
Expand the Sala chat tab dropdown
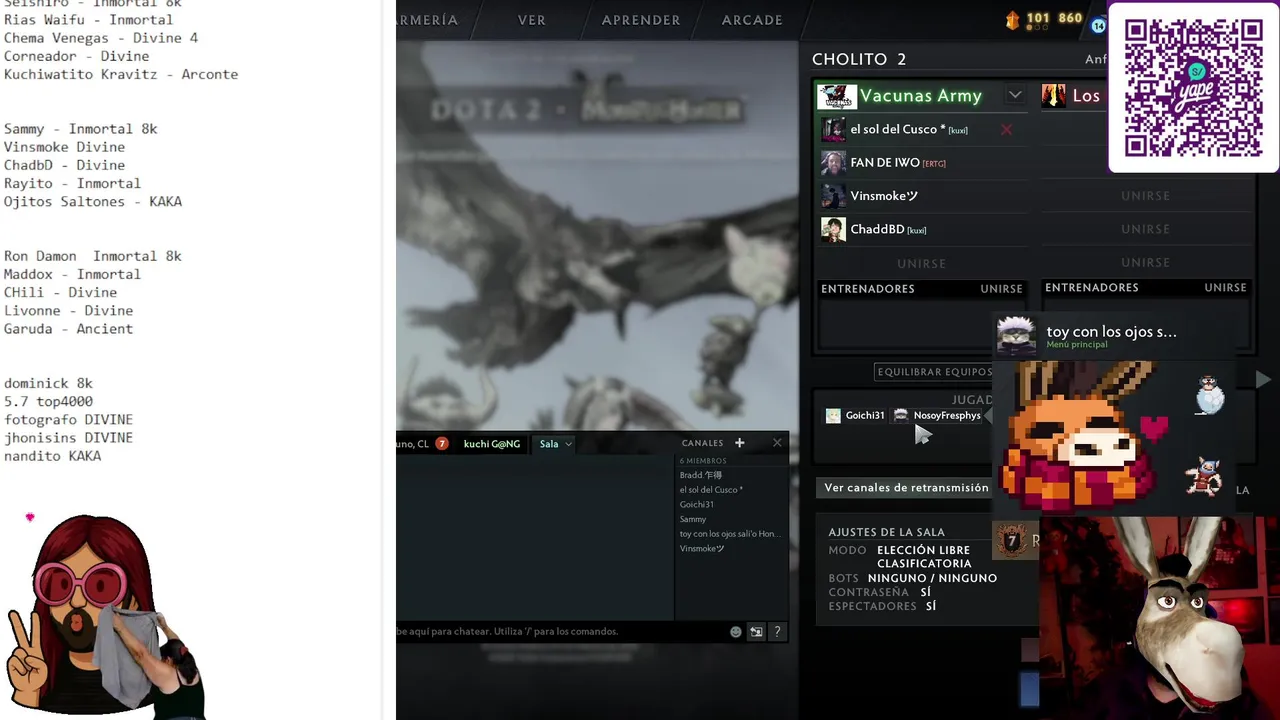point(568,444)
